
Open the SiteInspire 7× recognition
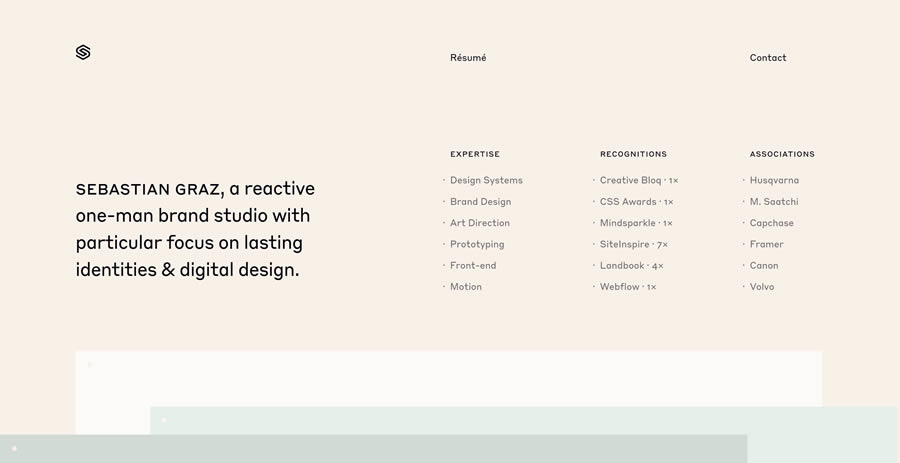coord(634,244)
